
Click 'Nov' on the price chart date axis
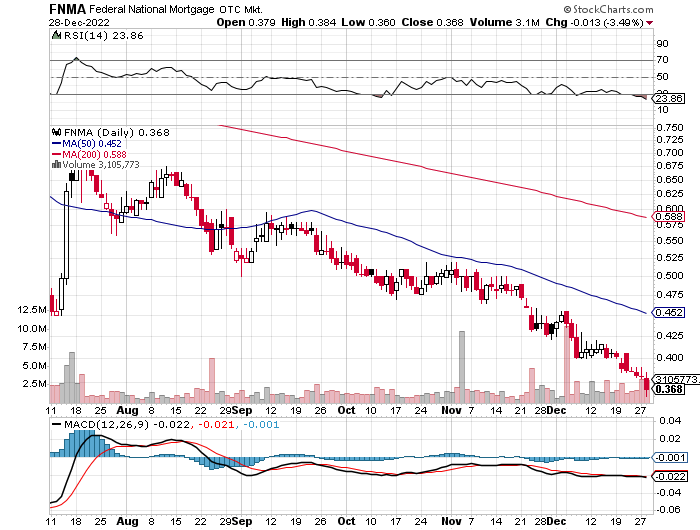[451, 410]
